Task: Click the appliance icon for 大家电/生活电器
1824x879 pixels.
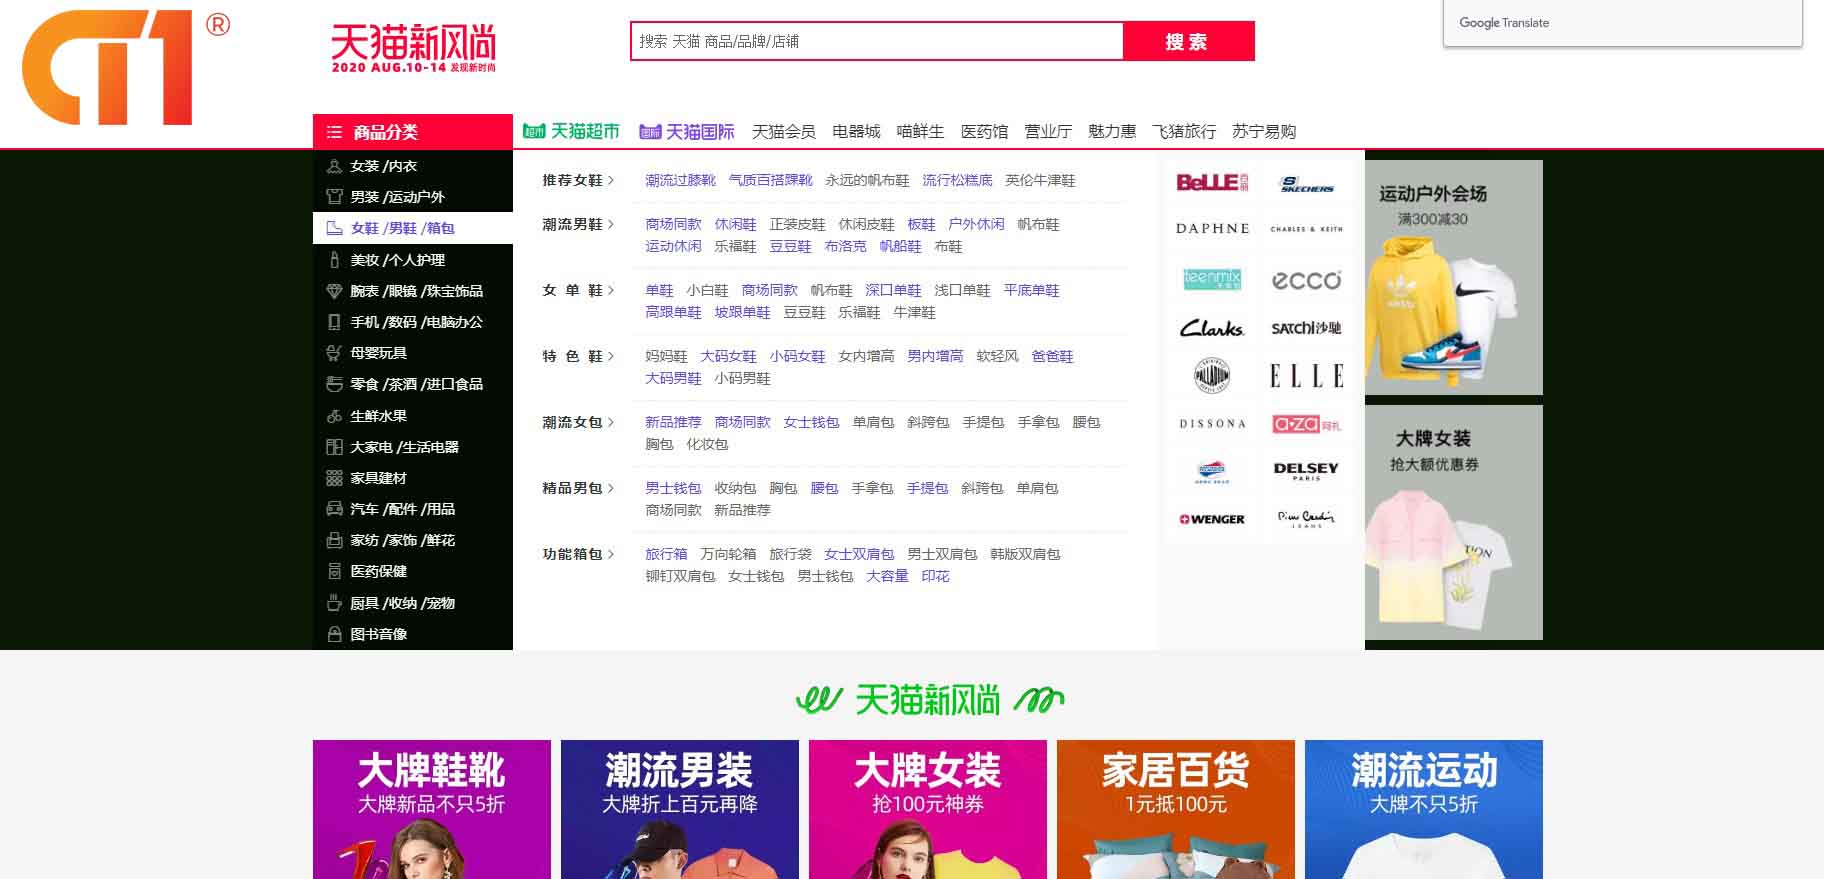Action: point(334,447)
